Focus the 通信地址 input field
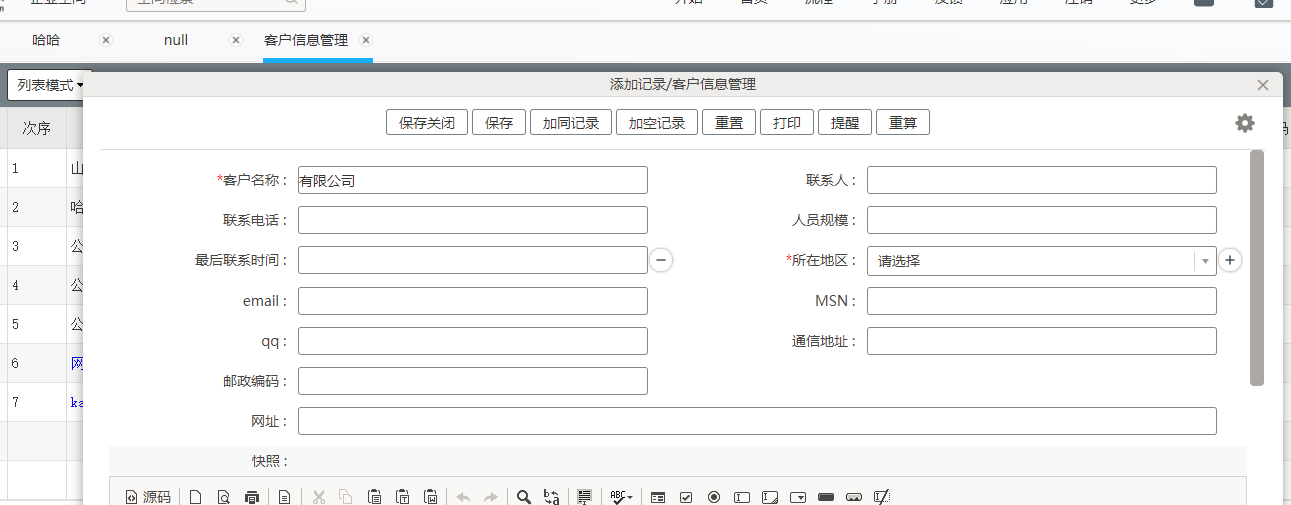Viewport: 1291px width, 505px height. coord(1042,341)
